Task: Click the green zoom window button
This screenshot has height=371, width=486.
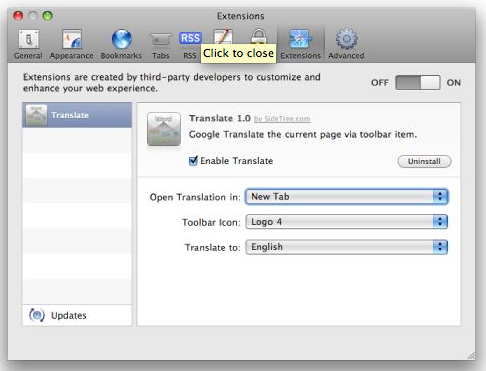Action: pos(48,16)
